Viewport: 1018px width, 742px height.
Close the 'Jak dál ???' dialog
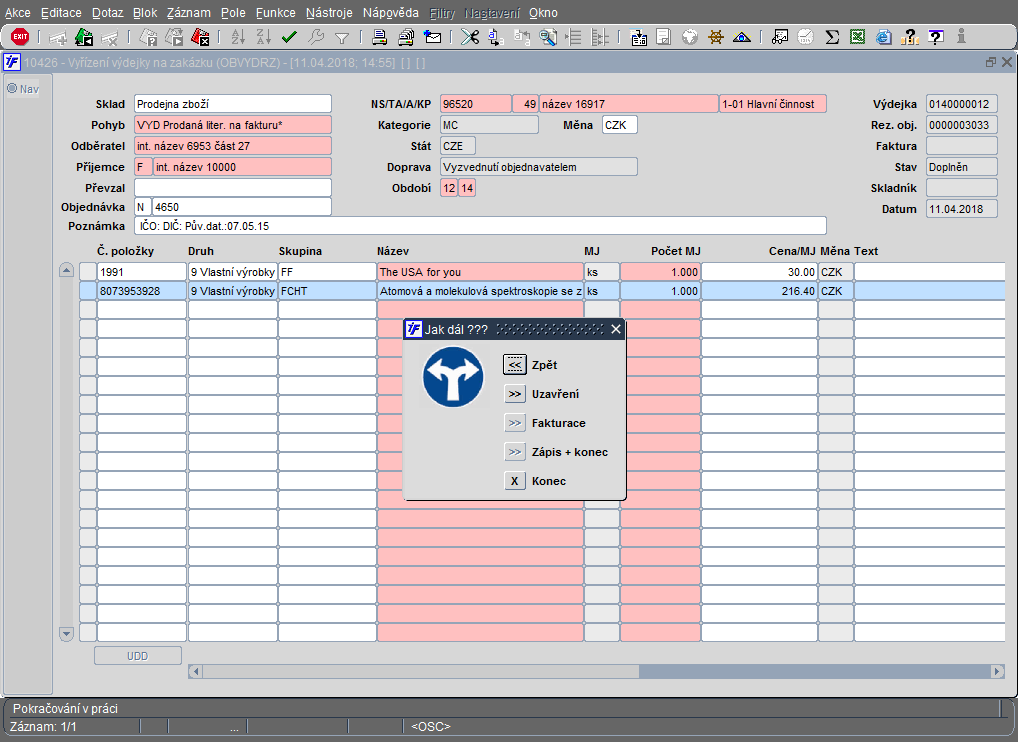click(615, 329)
